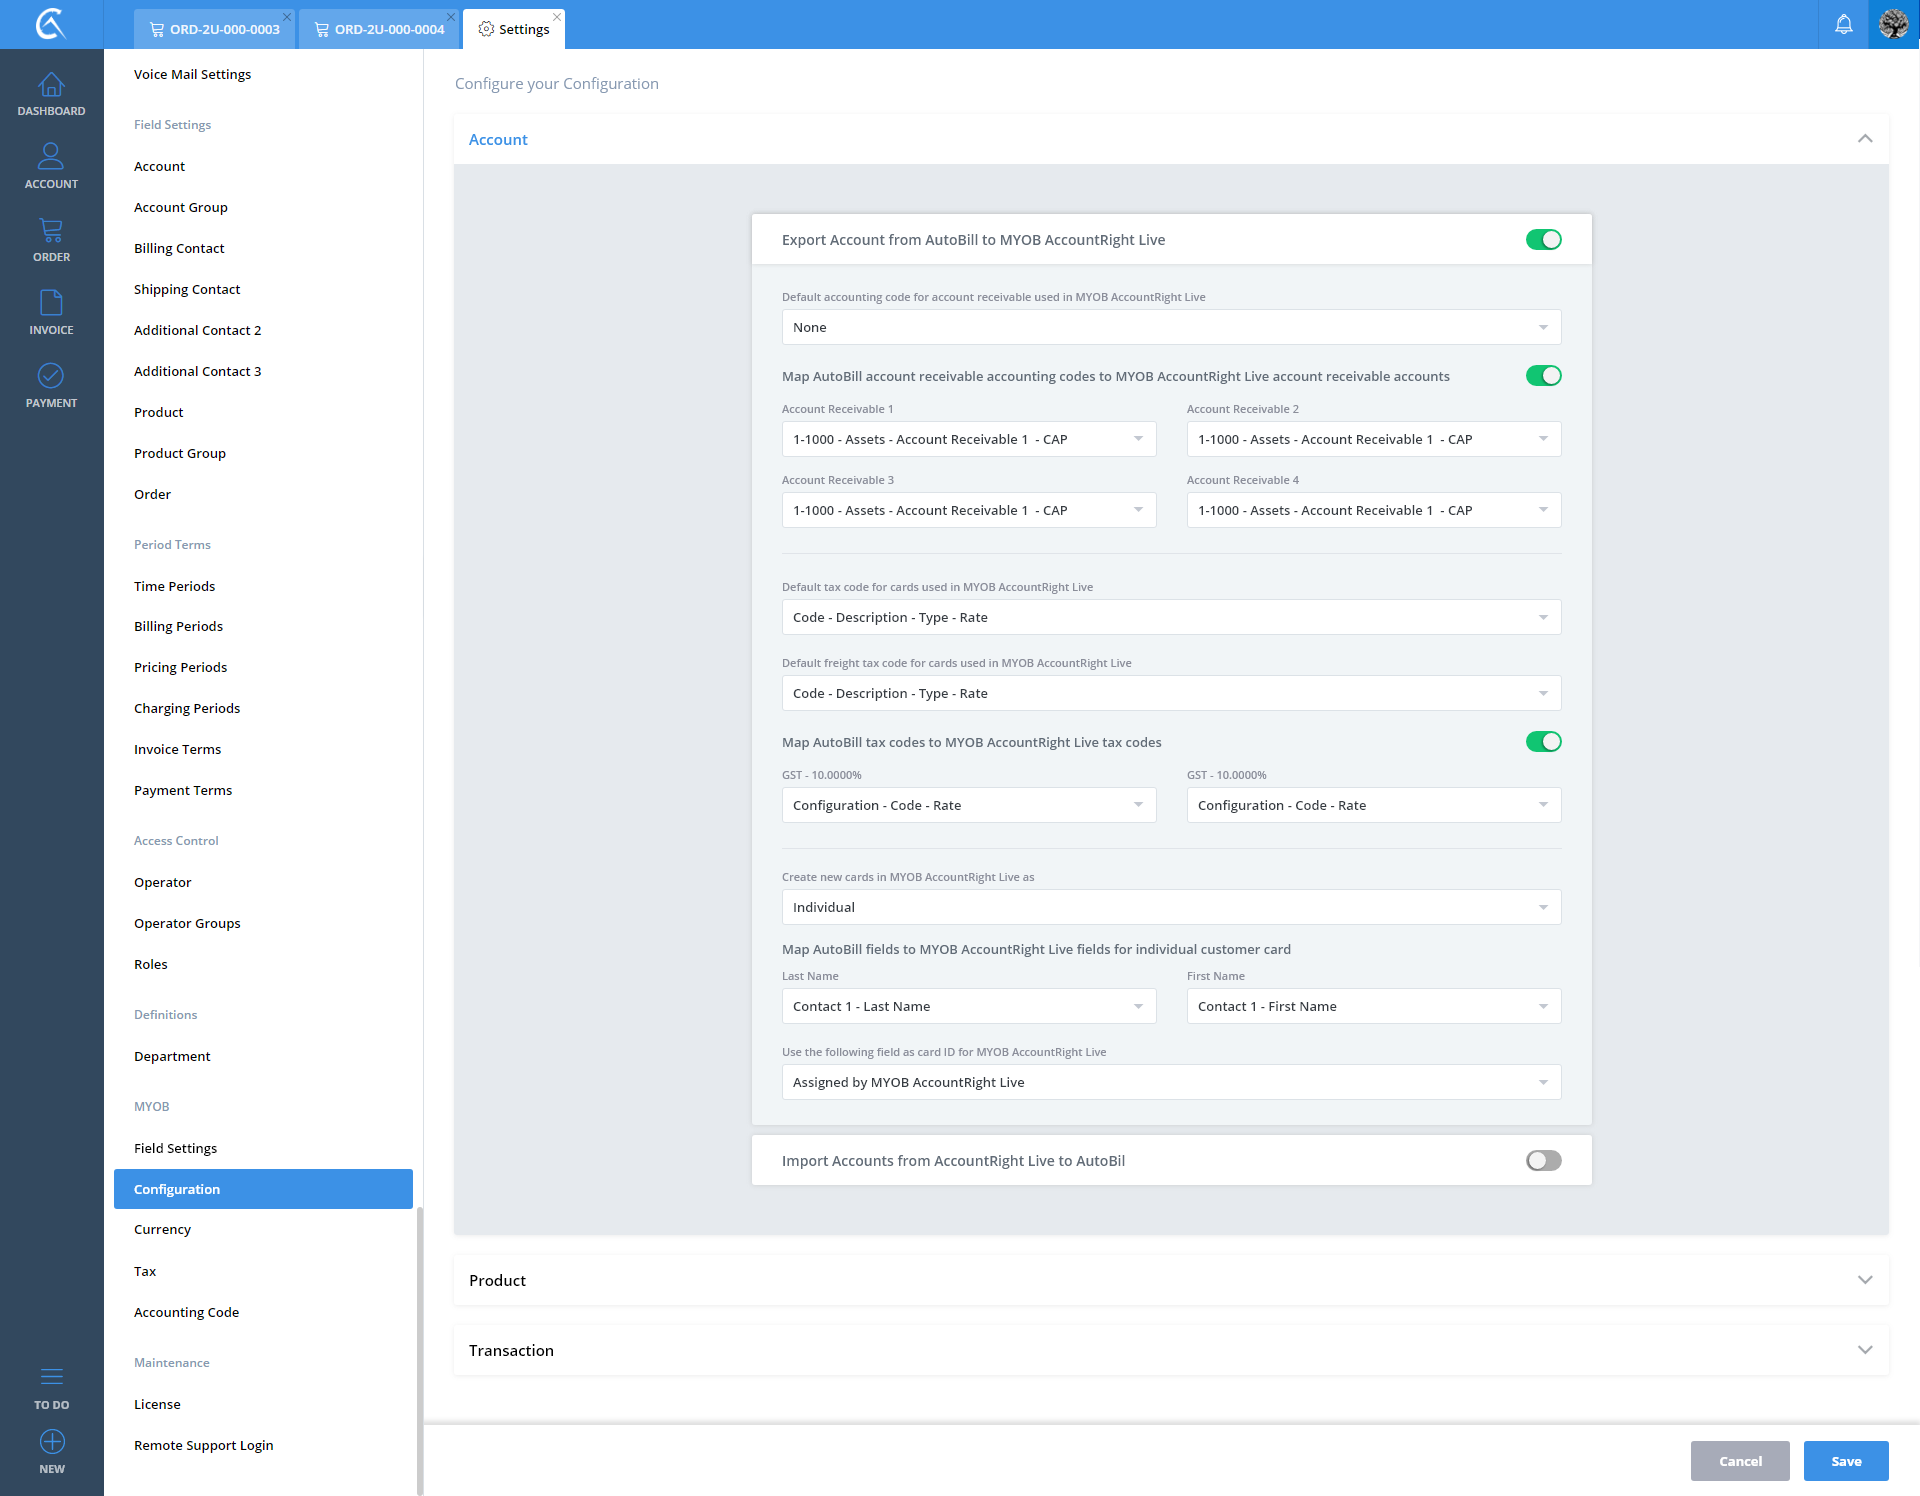This screenshot has height=1496, width=1920.
Task: Open Create new cards as Individual dropdown
Action: [1170, 907]
